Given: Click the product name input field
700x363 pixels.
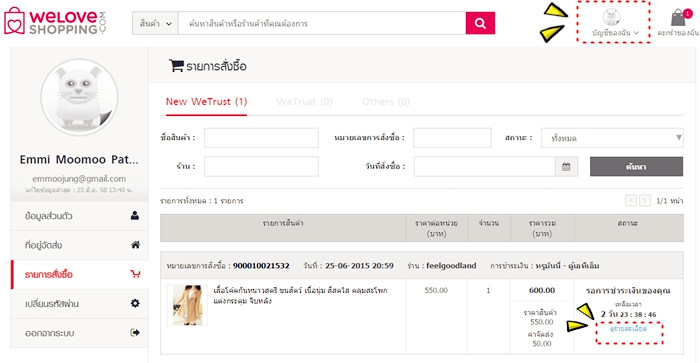Looking at the screenshot, I should pos(261,138).
